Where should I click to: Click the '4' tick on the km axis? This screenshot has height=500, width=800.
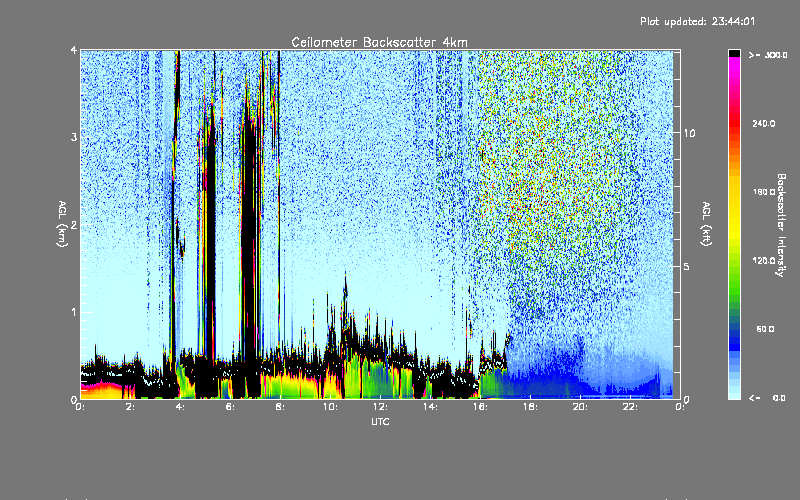pyautogui.click(x=74, y=50)
